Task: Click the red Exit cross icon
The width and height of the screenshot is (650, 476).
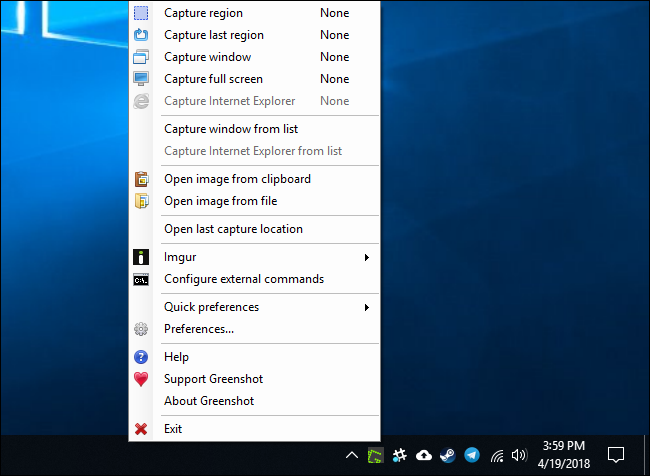Action: click(x=141, y=429)
